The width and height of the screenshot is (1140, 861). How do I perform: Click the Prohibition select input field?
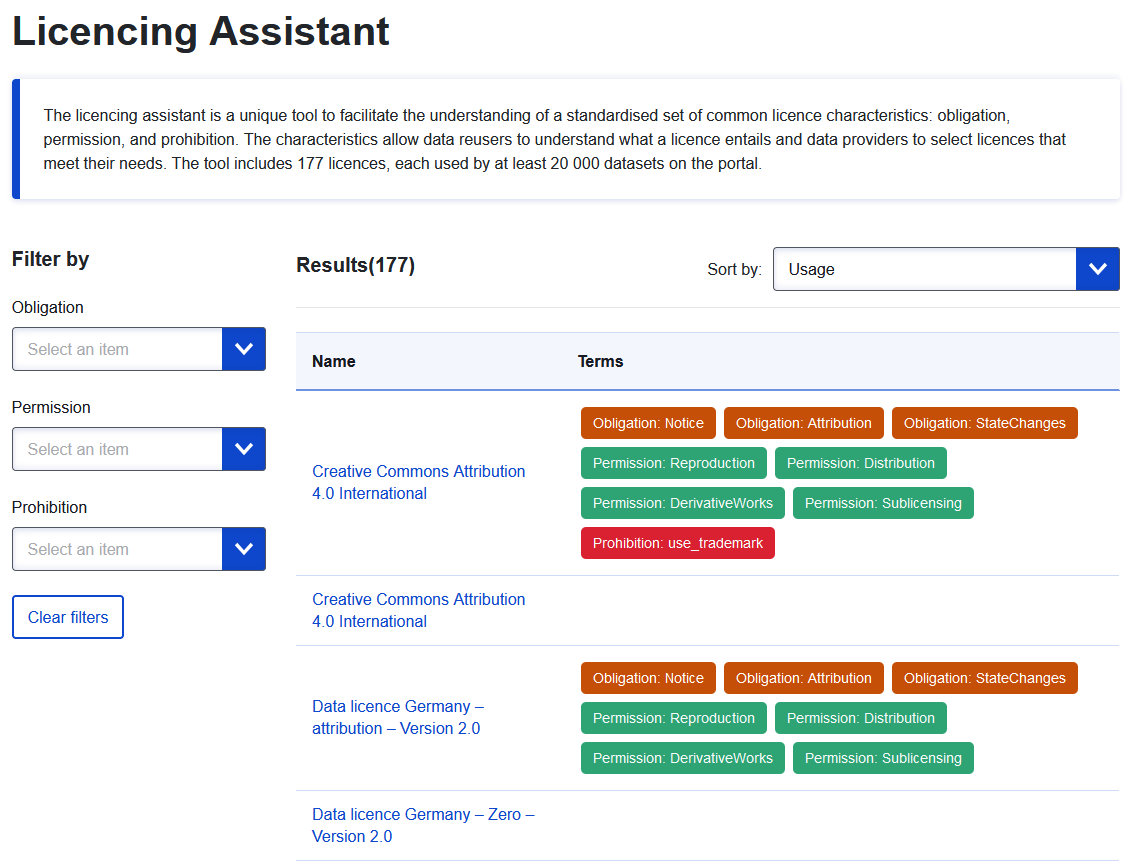117,549
